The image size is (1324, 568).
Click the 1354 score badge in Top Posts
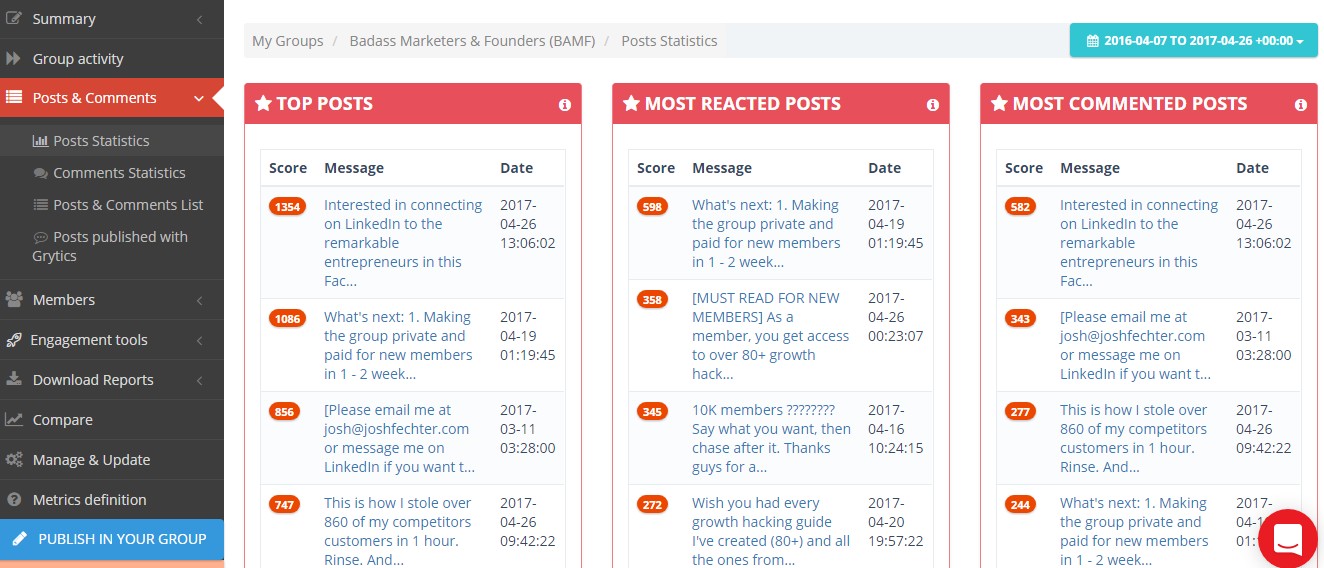pyautogui.click(x=285, y=206)
